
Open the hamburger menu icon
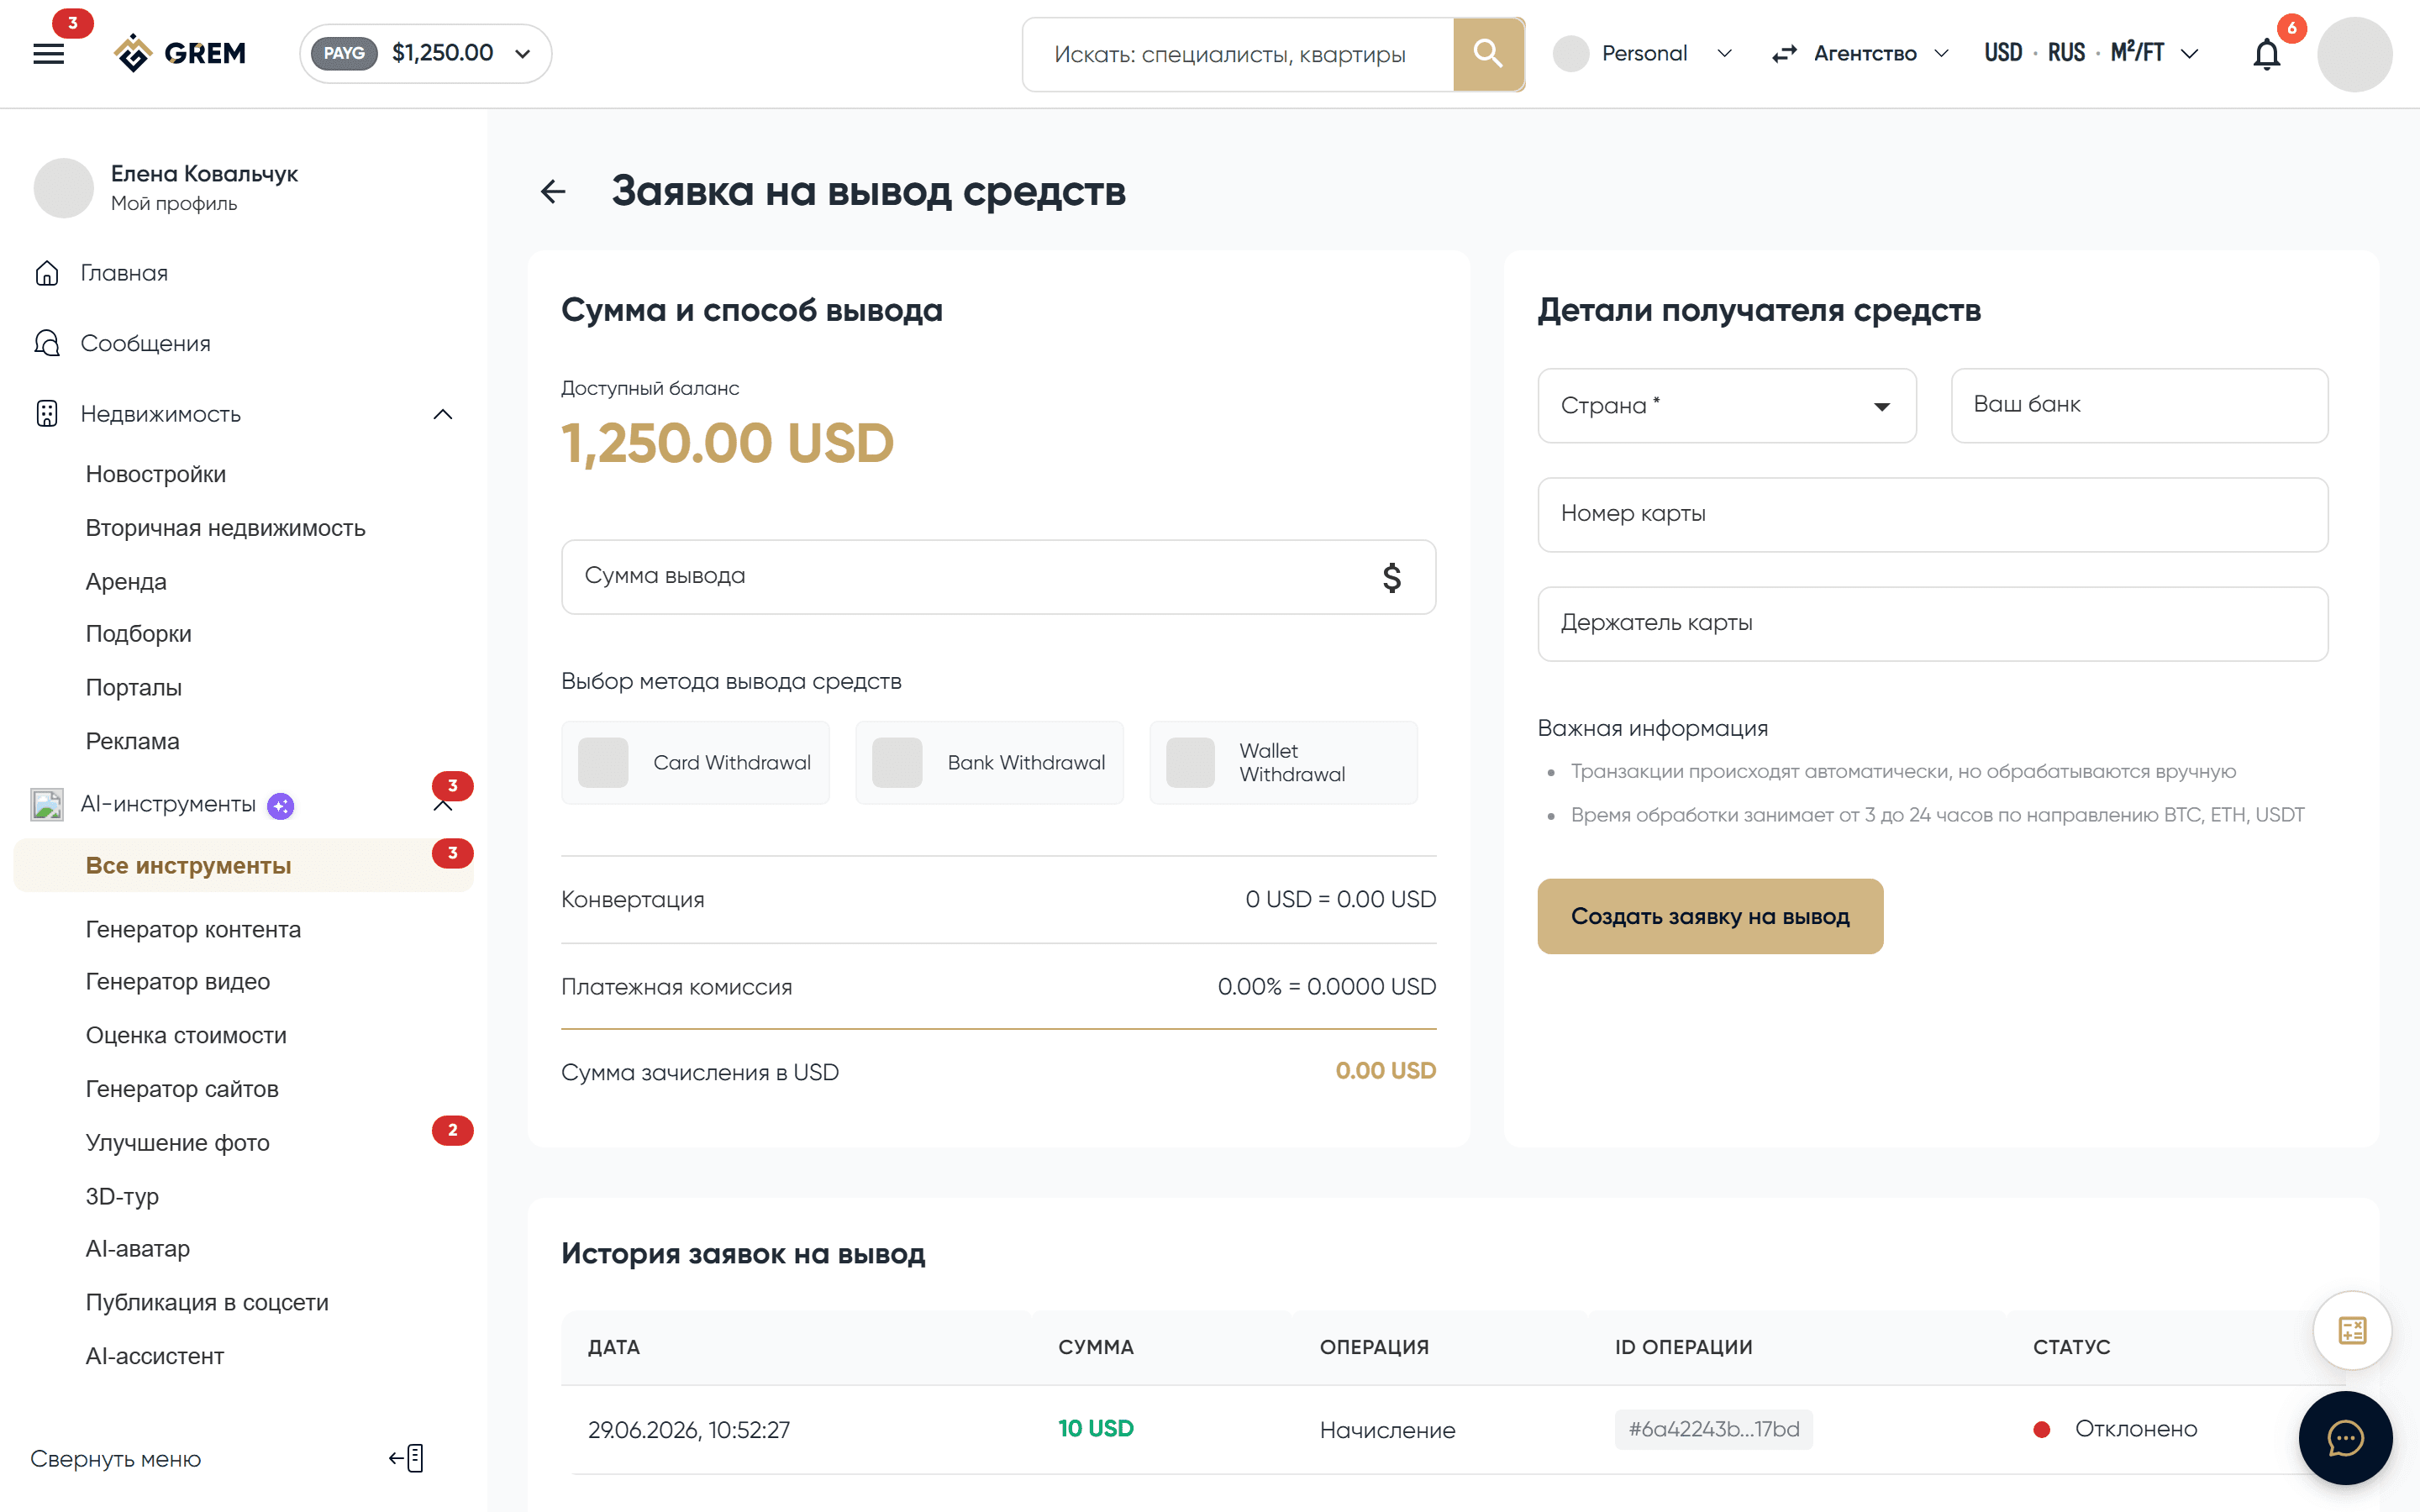(48, 54)
